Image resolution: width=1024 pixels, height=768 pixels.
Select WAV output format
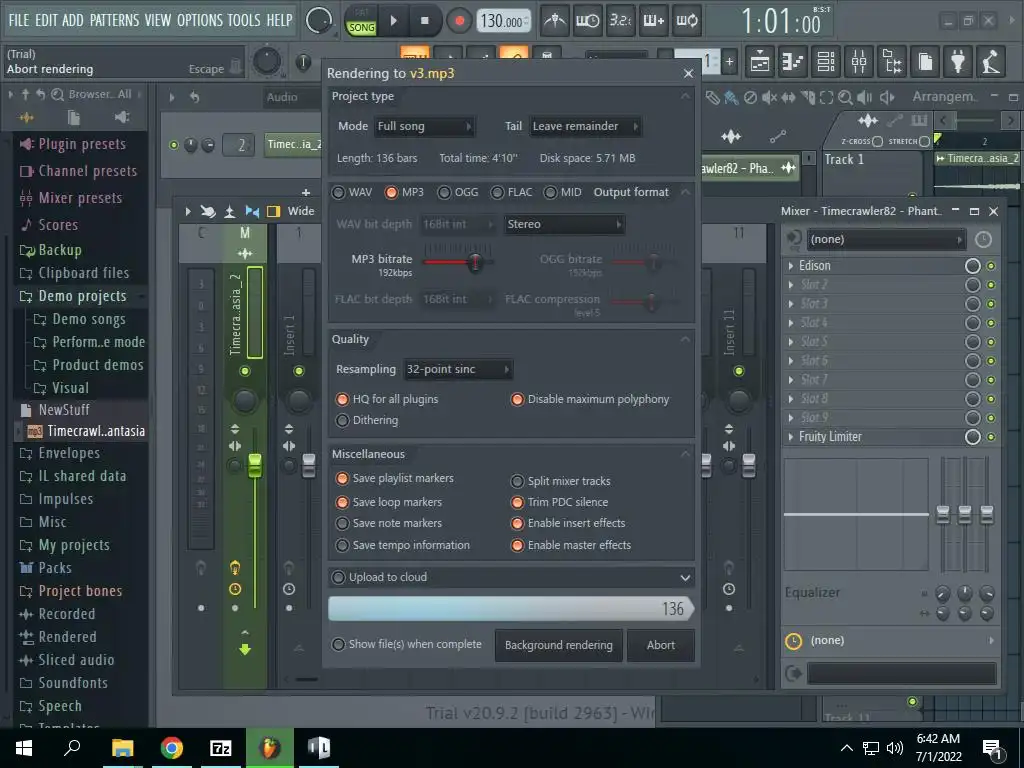[352, 192]
